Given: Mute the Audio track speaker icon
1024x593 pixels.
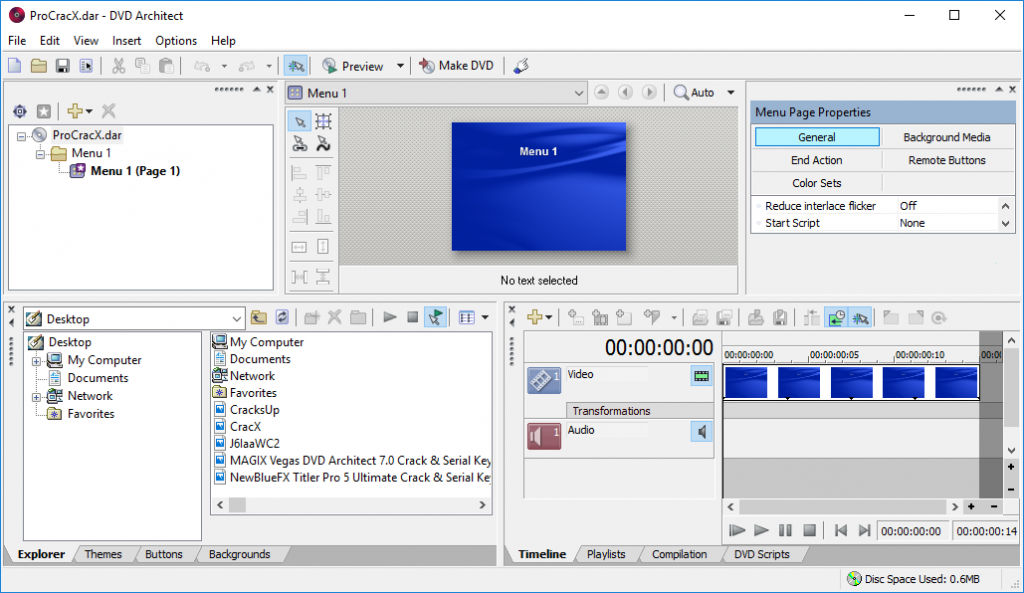Looking at the screenshot, I should point(701,432).
